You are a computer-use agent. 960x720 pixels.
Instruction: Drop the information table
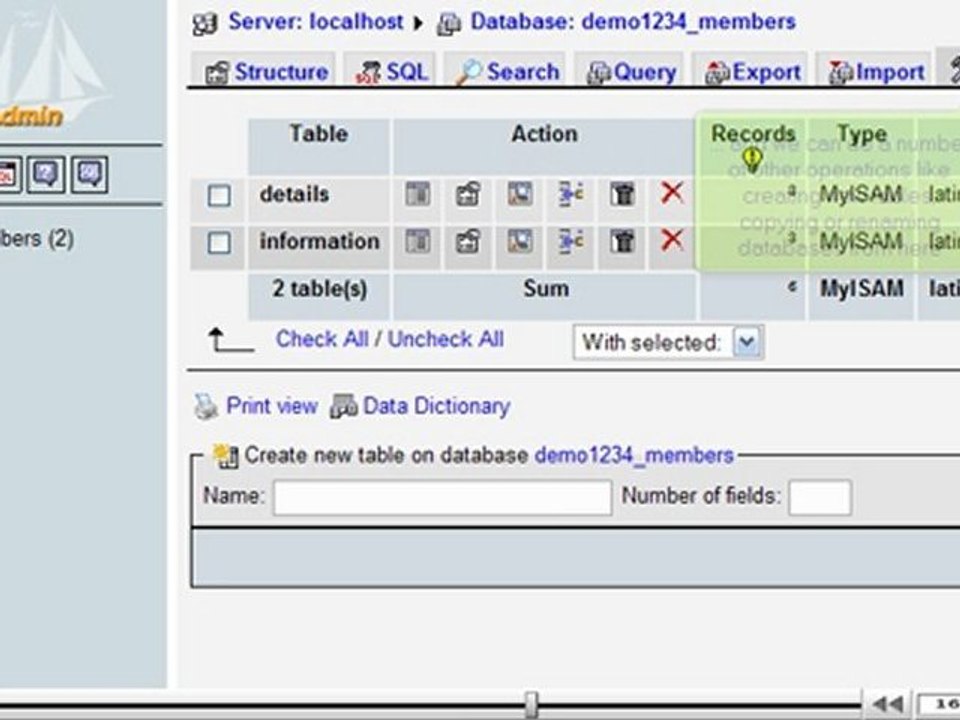(x=672, y=240)
